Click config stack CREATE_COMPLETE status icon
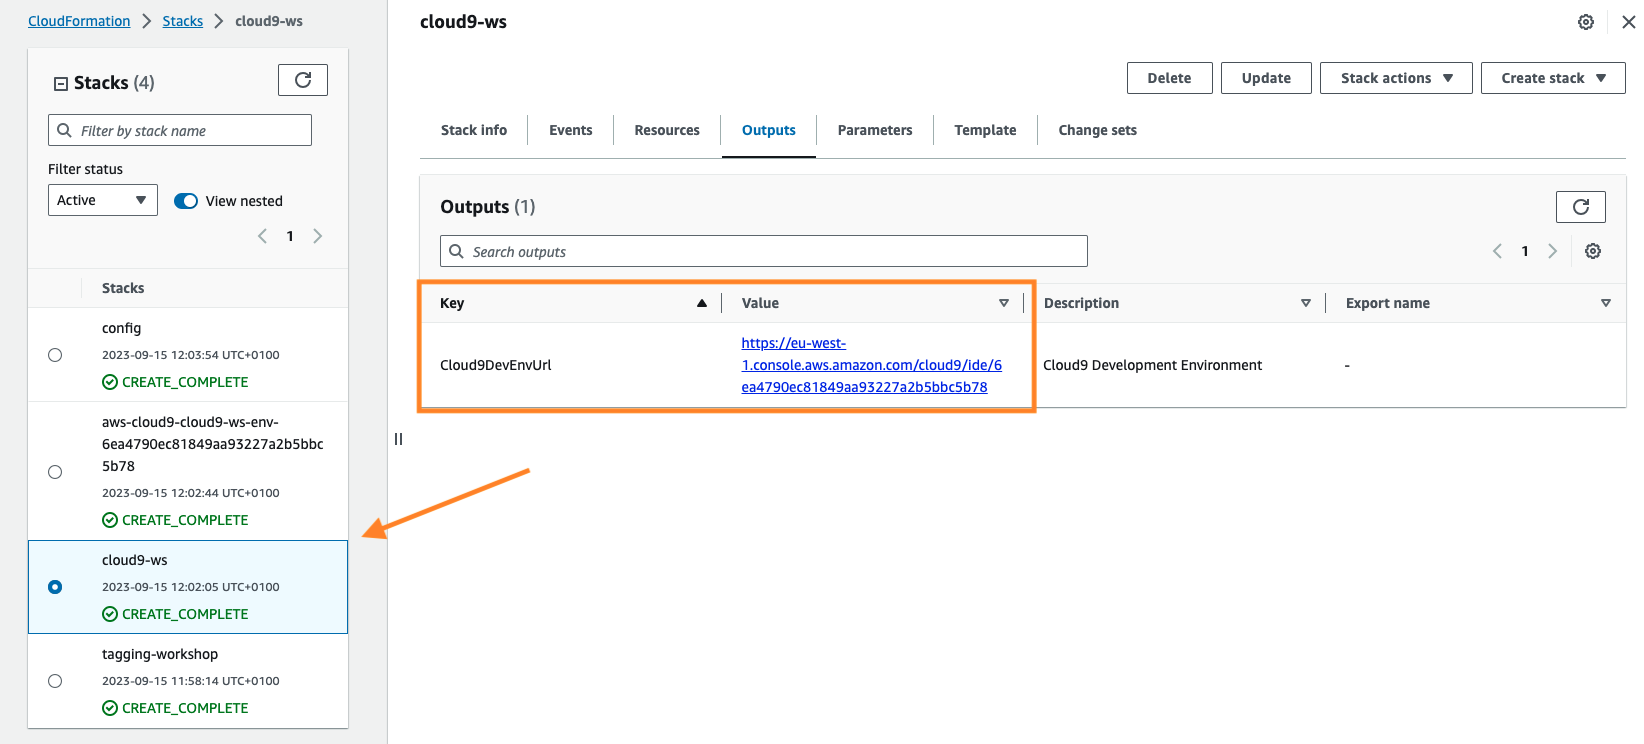 110,382
